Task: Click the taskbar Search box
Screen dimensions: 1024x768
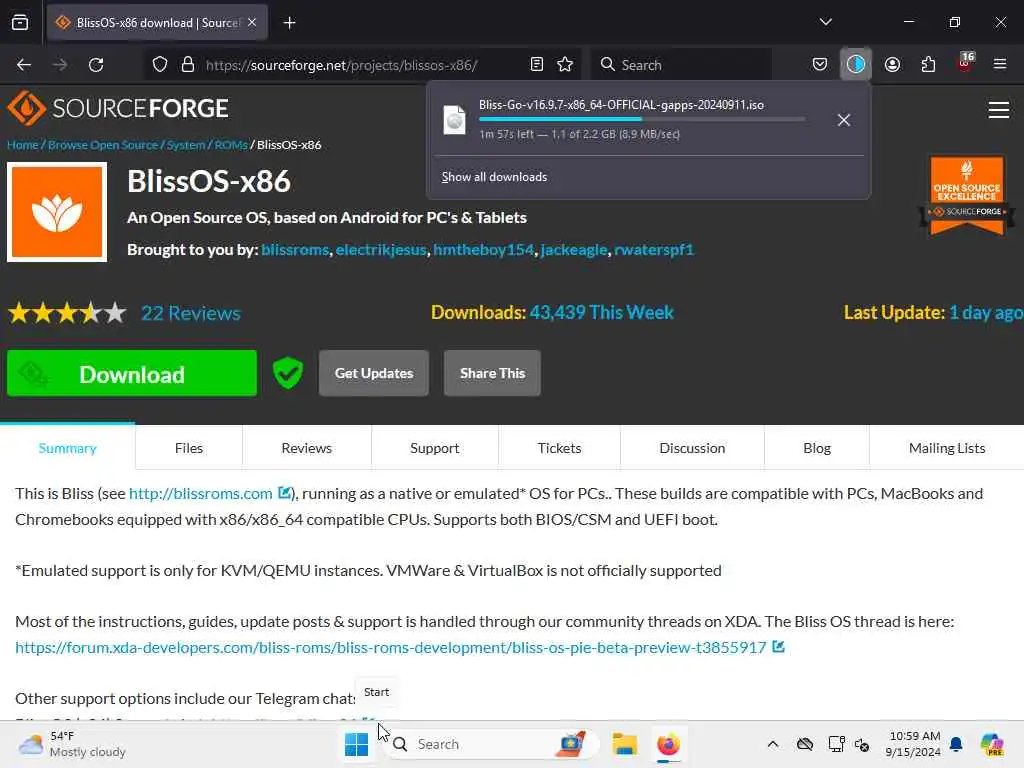Action: tap(490, 744)
